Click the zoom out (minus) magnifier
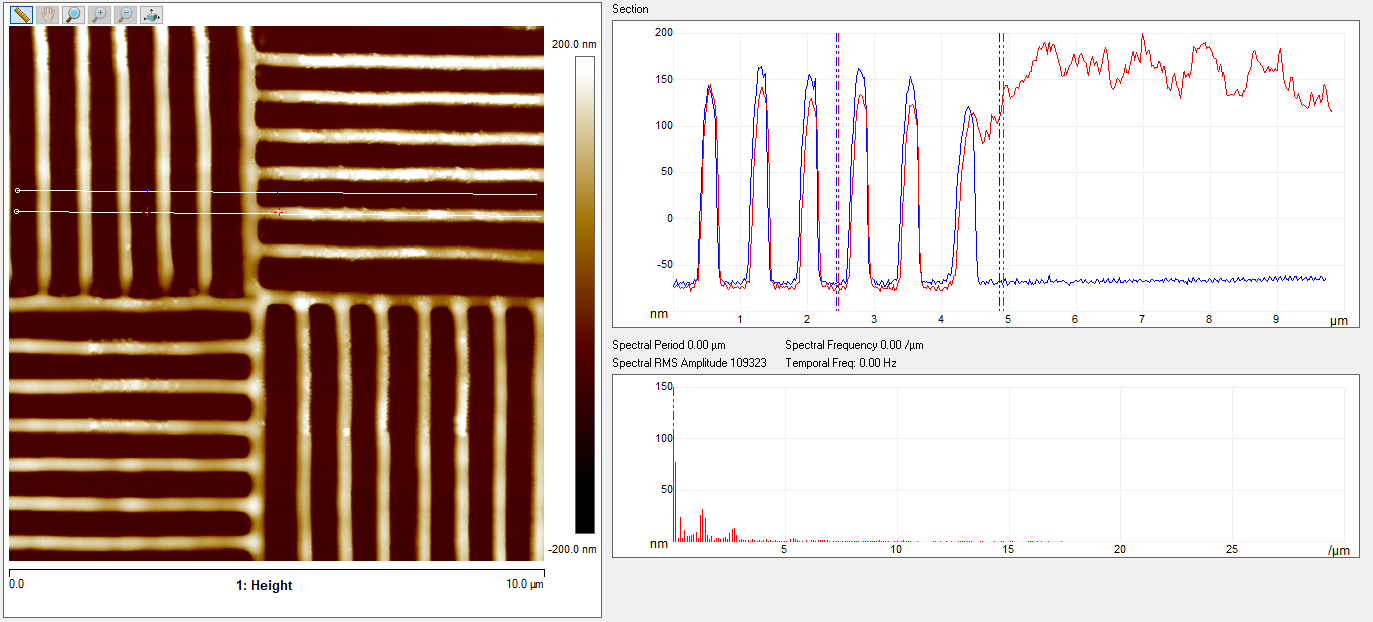 pyautogui.click(x=125, y=15)
